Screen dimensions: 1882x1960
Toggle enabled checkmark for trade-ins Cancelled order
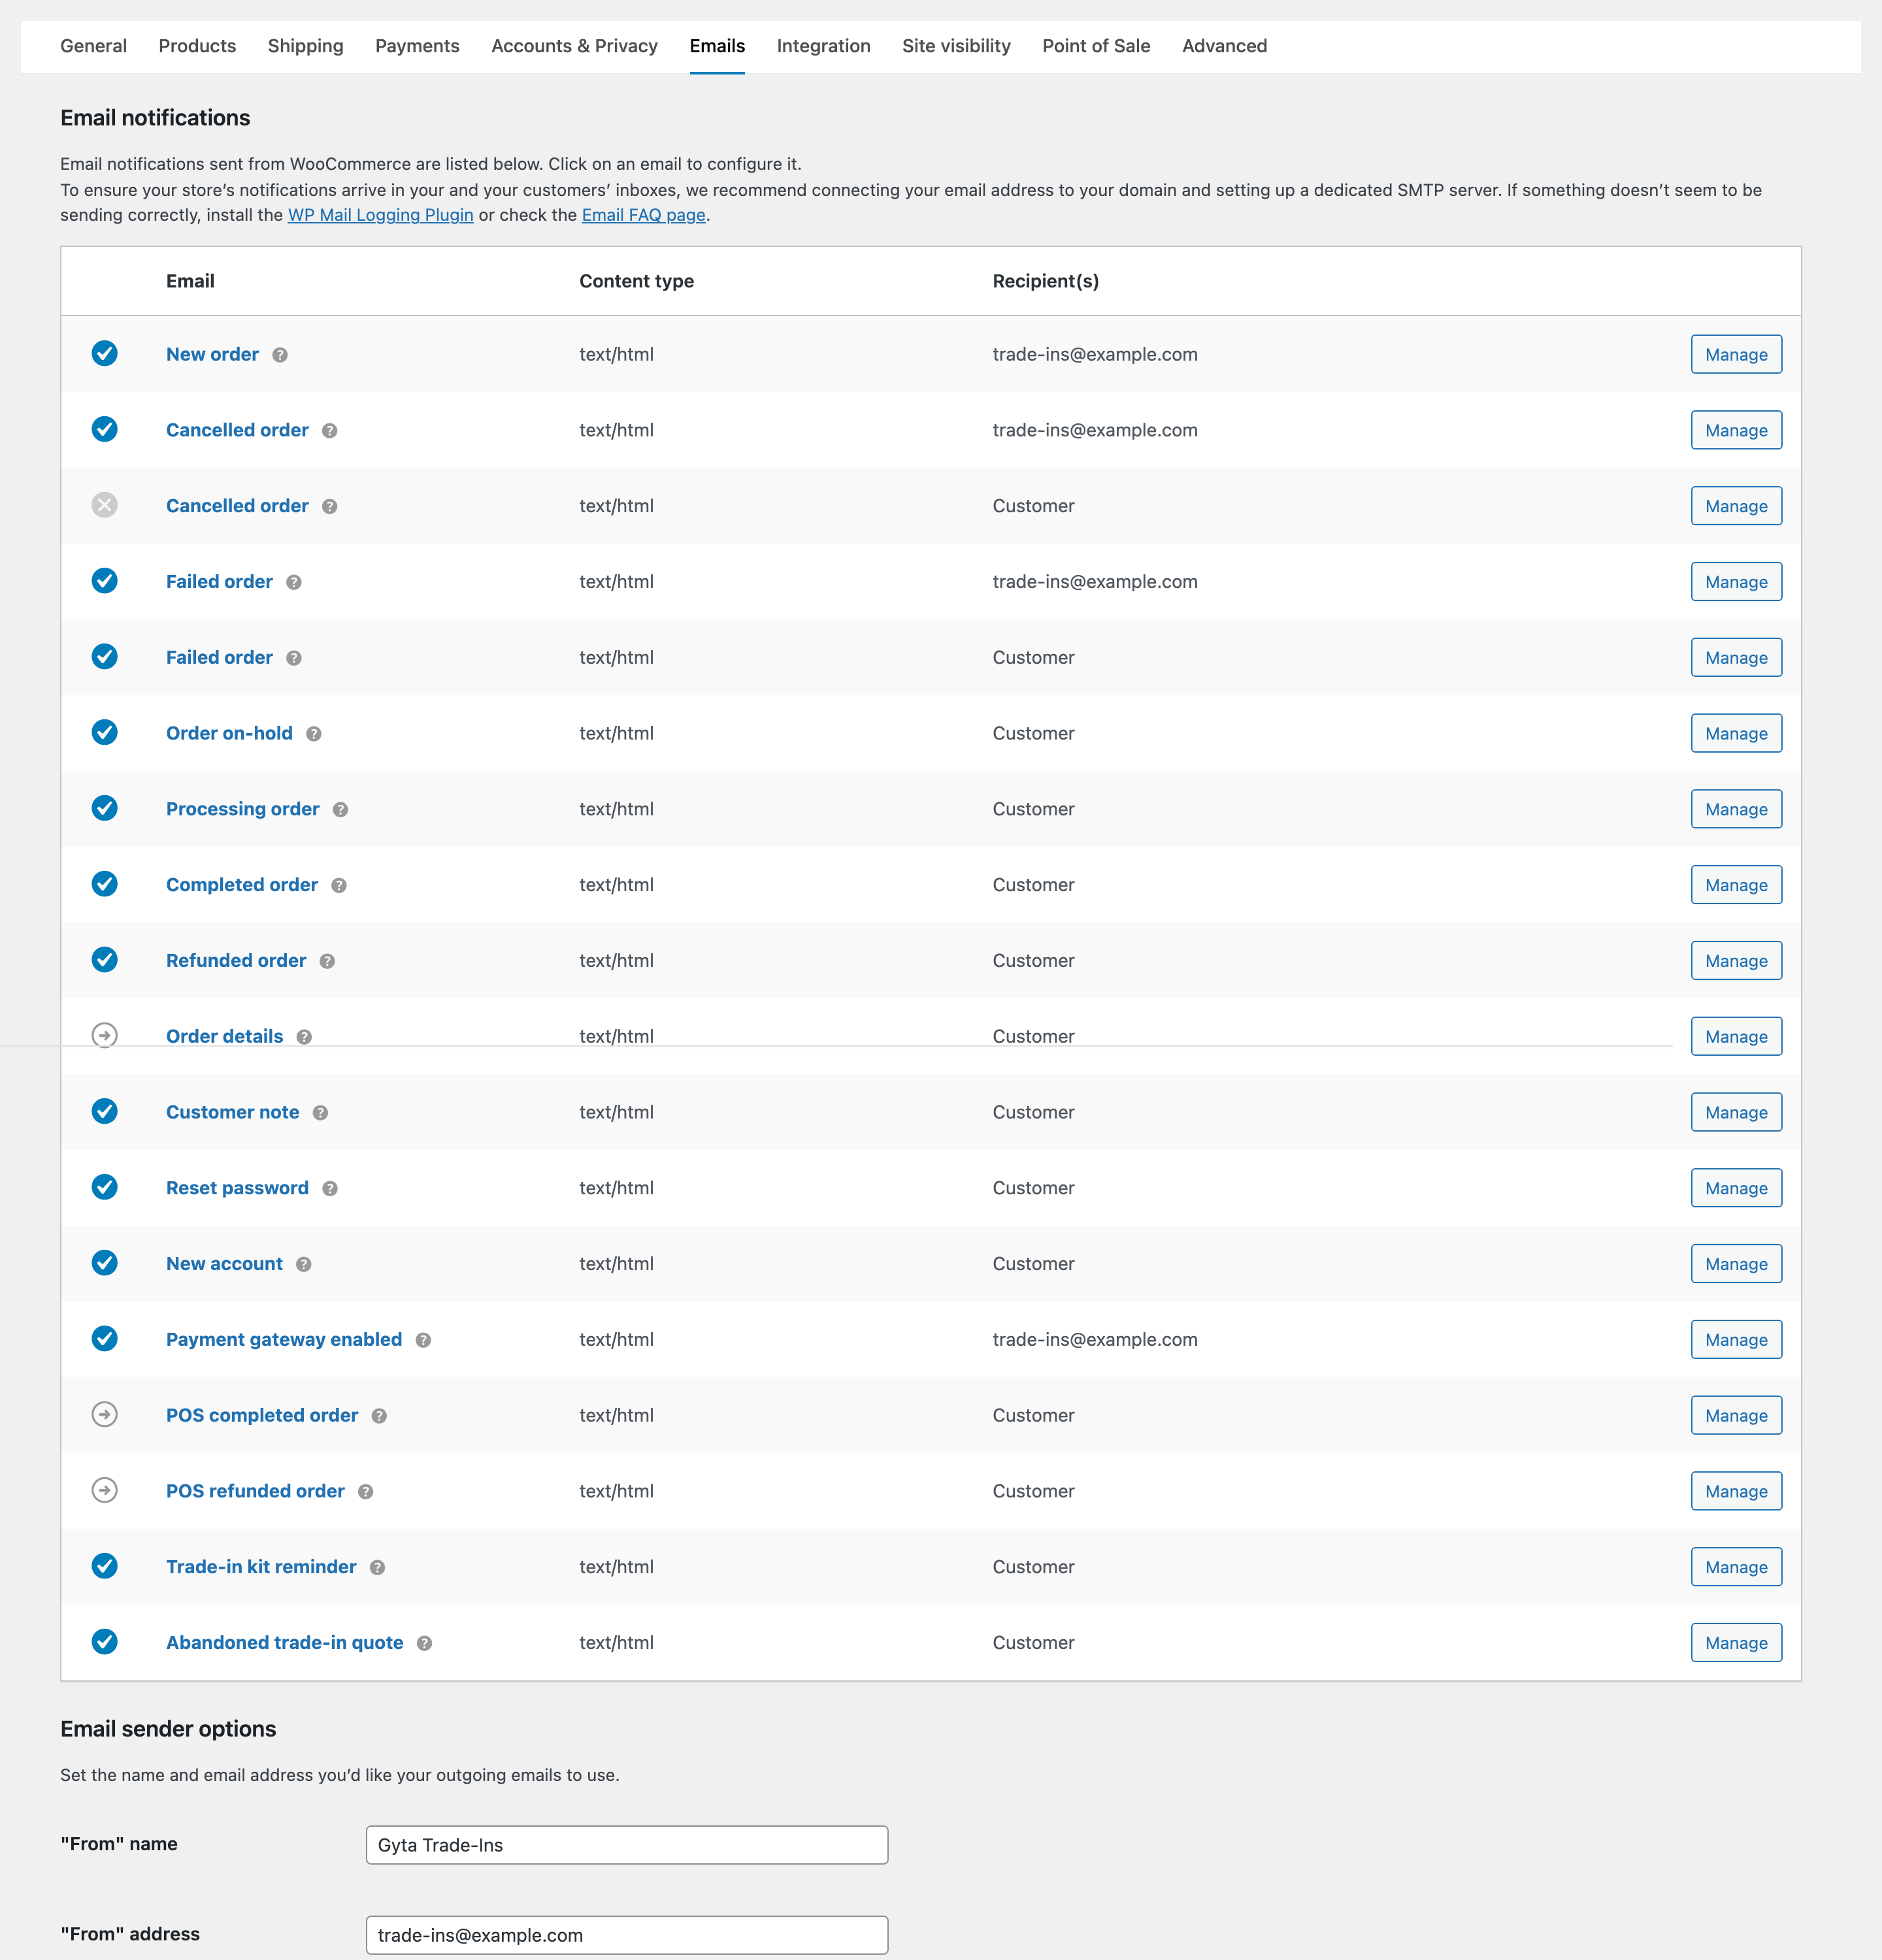[105, 430]
